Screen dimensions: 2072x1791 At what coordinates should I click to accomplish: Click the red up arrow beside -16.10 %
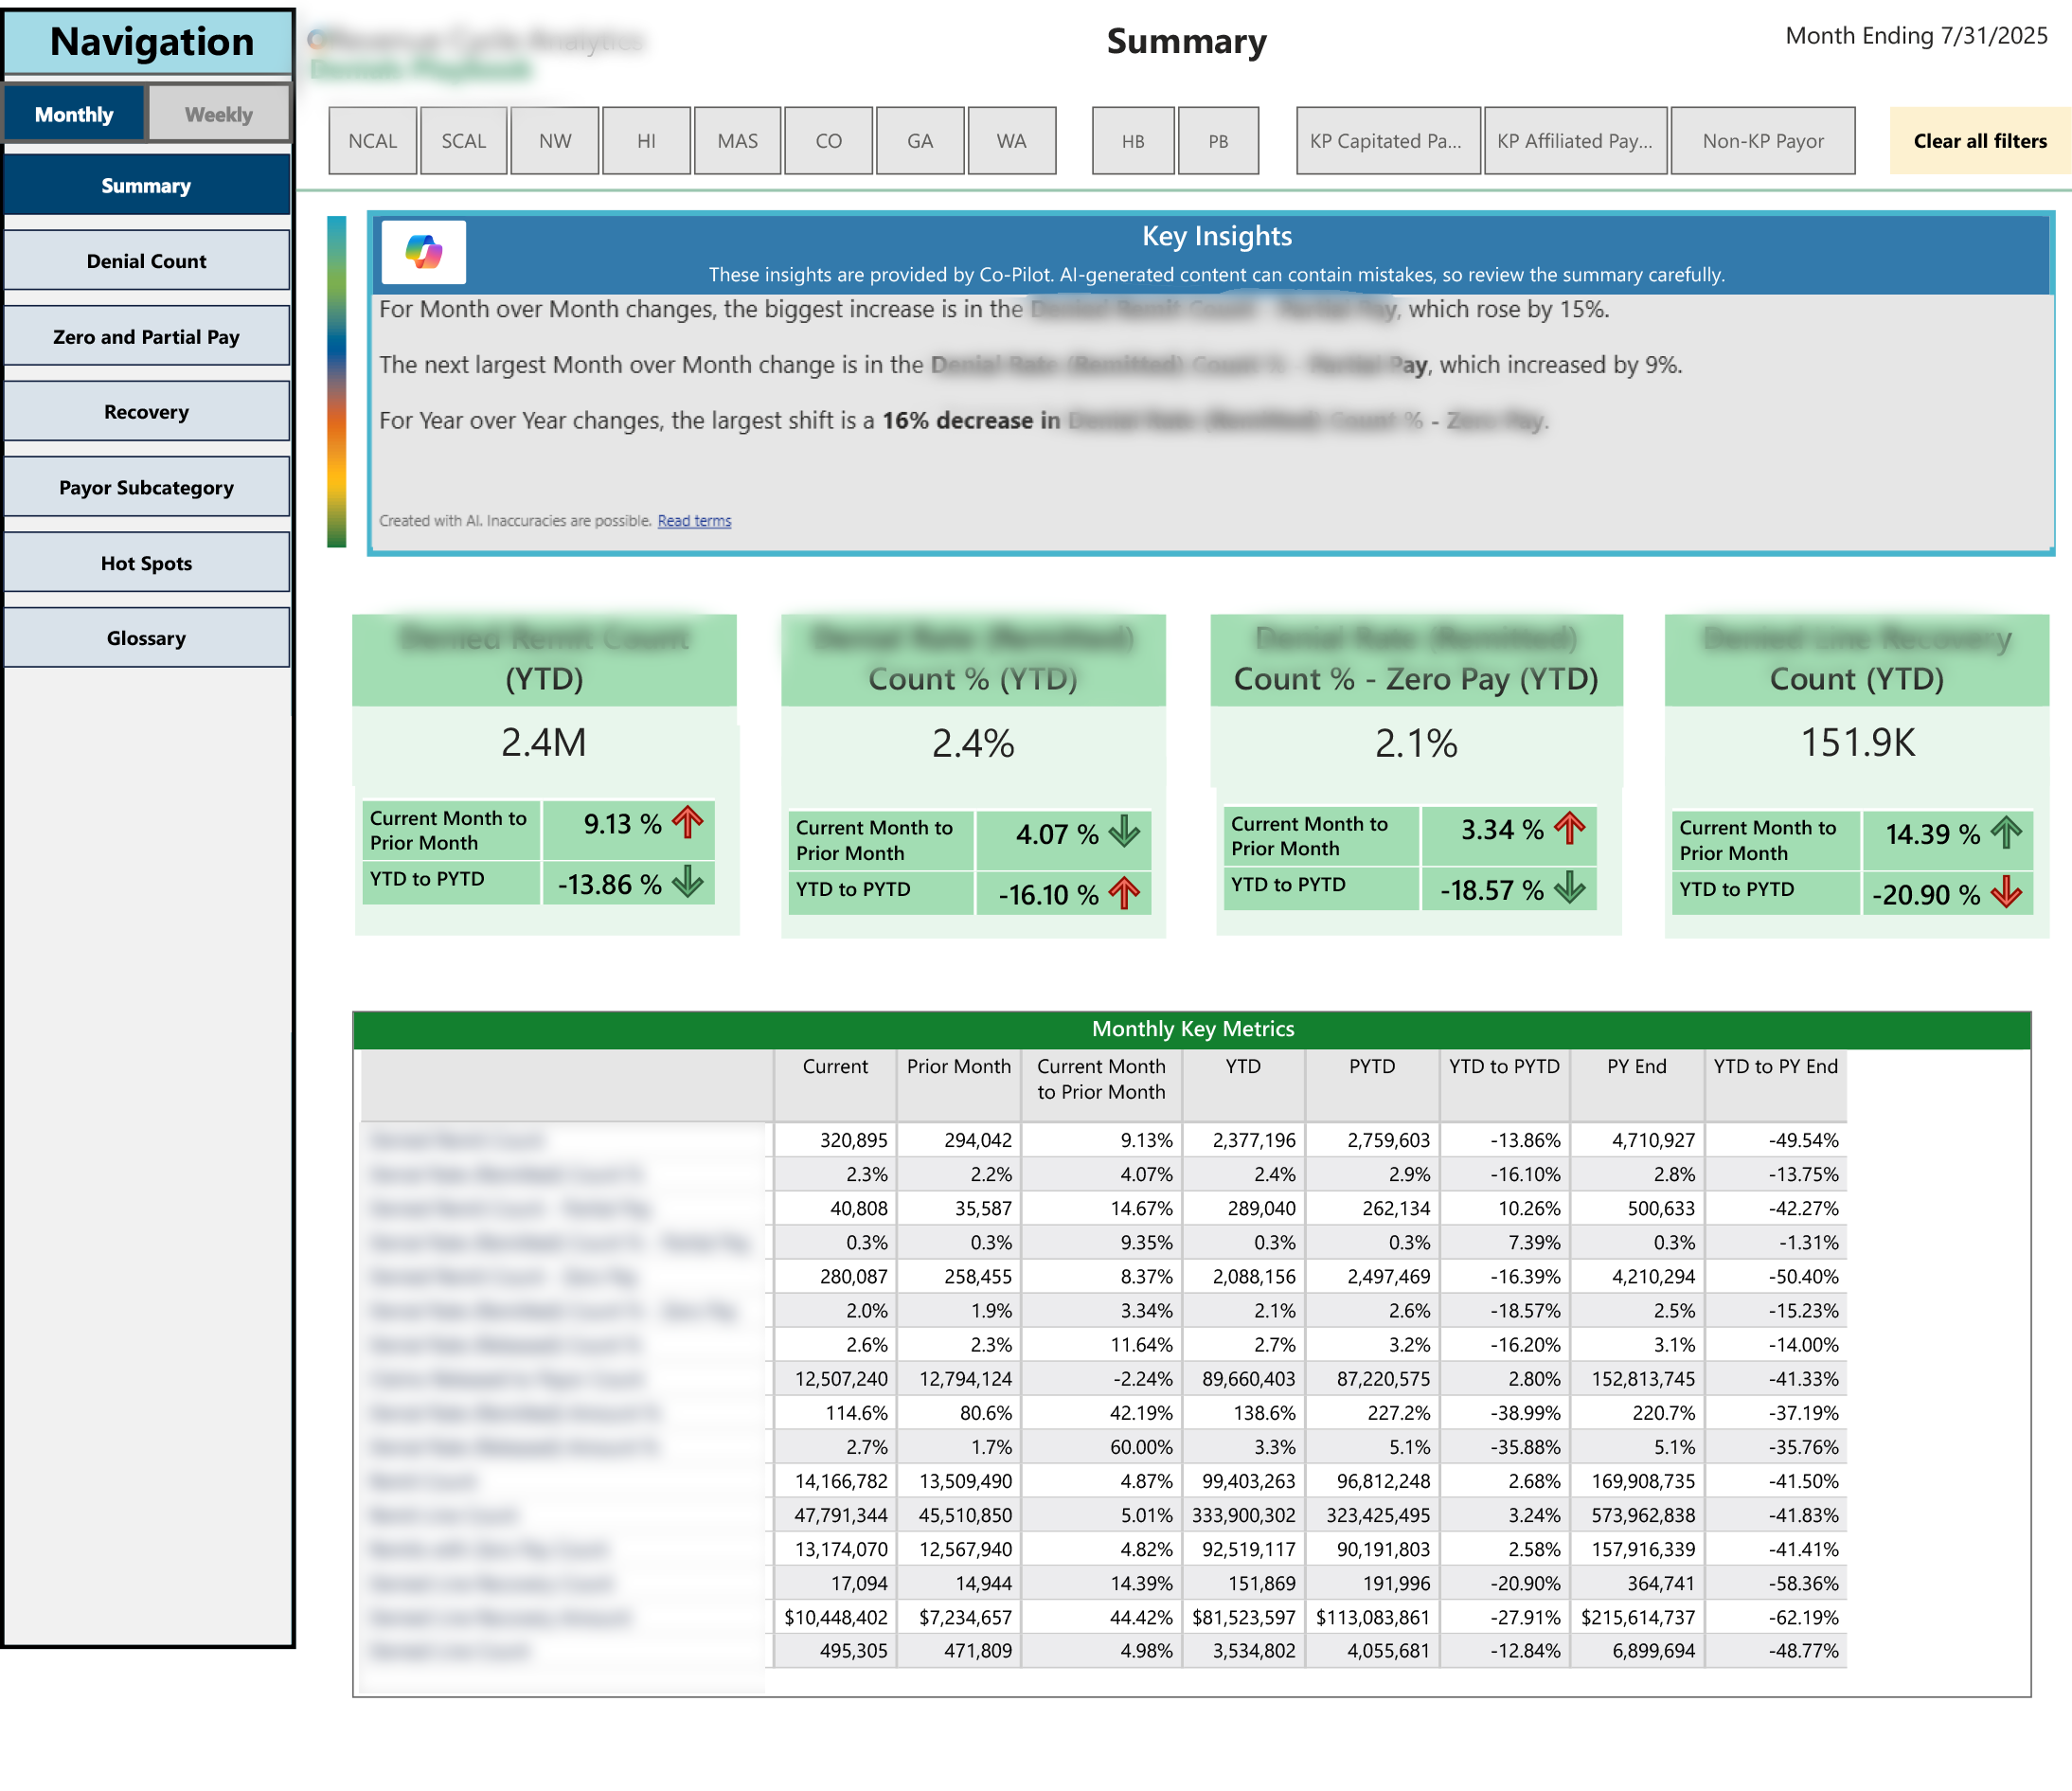point(1124,893)
